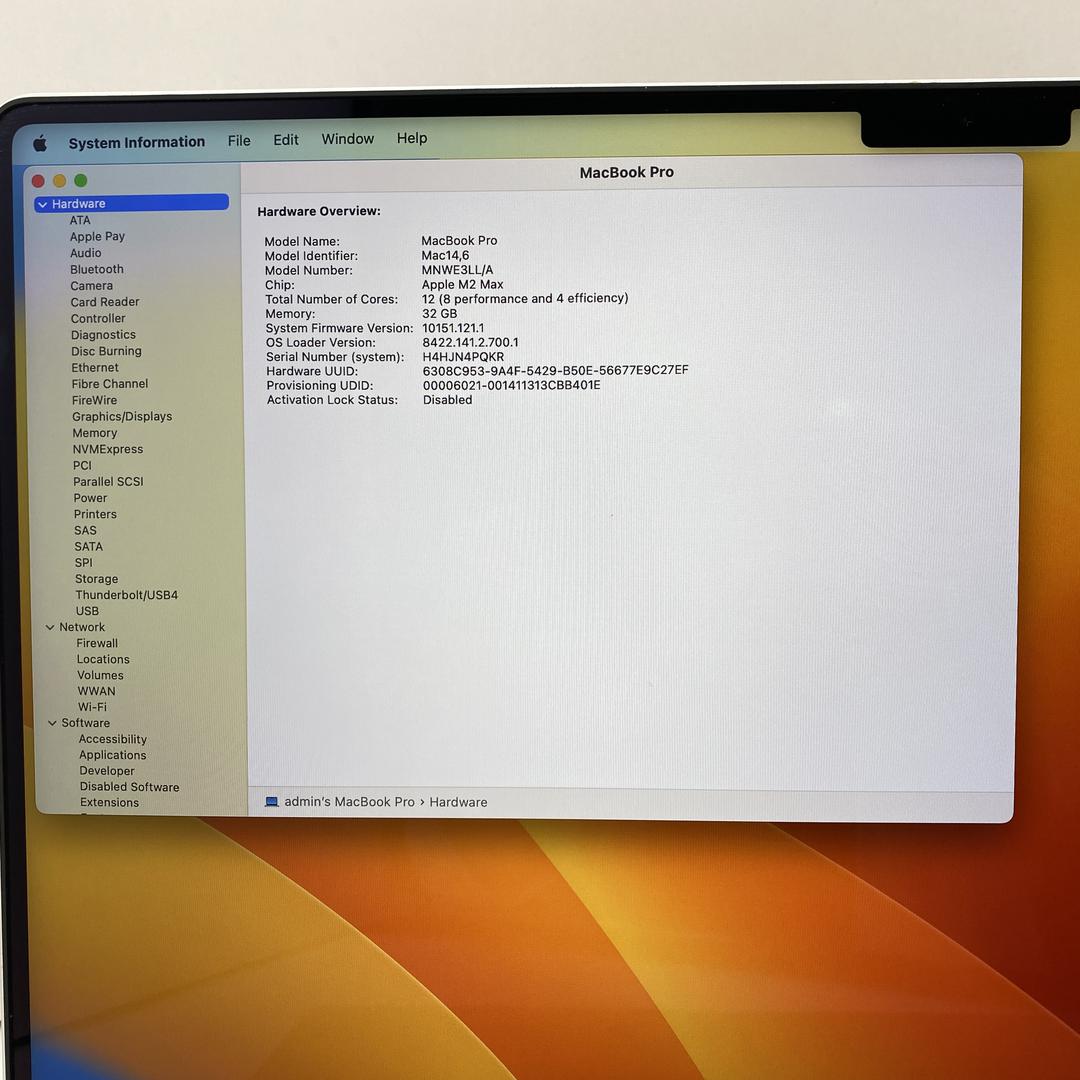Viewport: 1080px width, 1080px height.
Task: Open the Edit menu
Action: [x=286, y=140]
